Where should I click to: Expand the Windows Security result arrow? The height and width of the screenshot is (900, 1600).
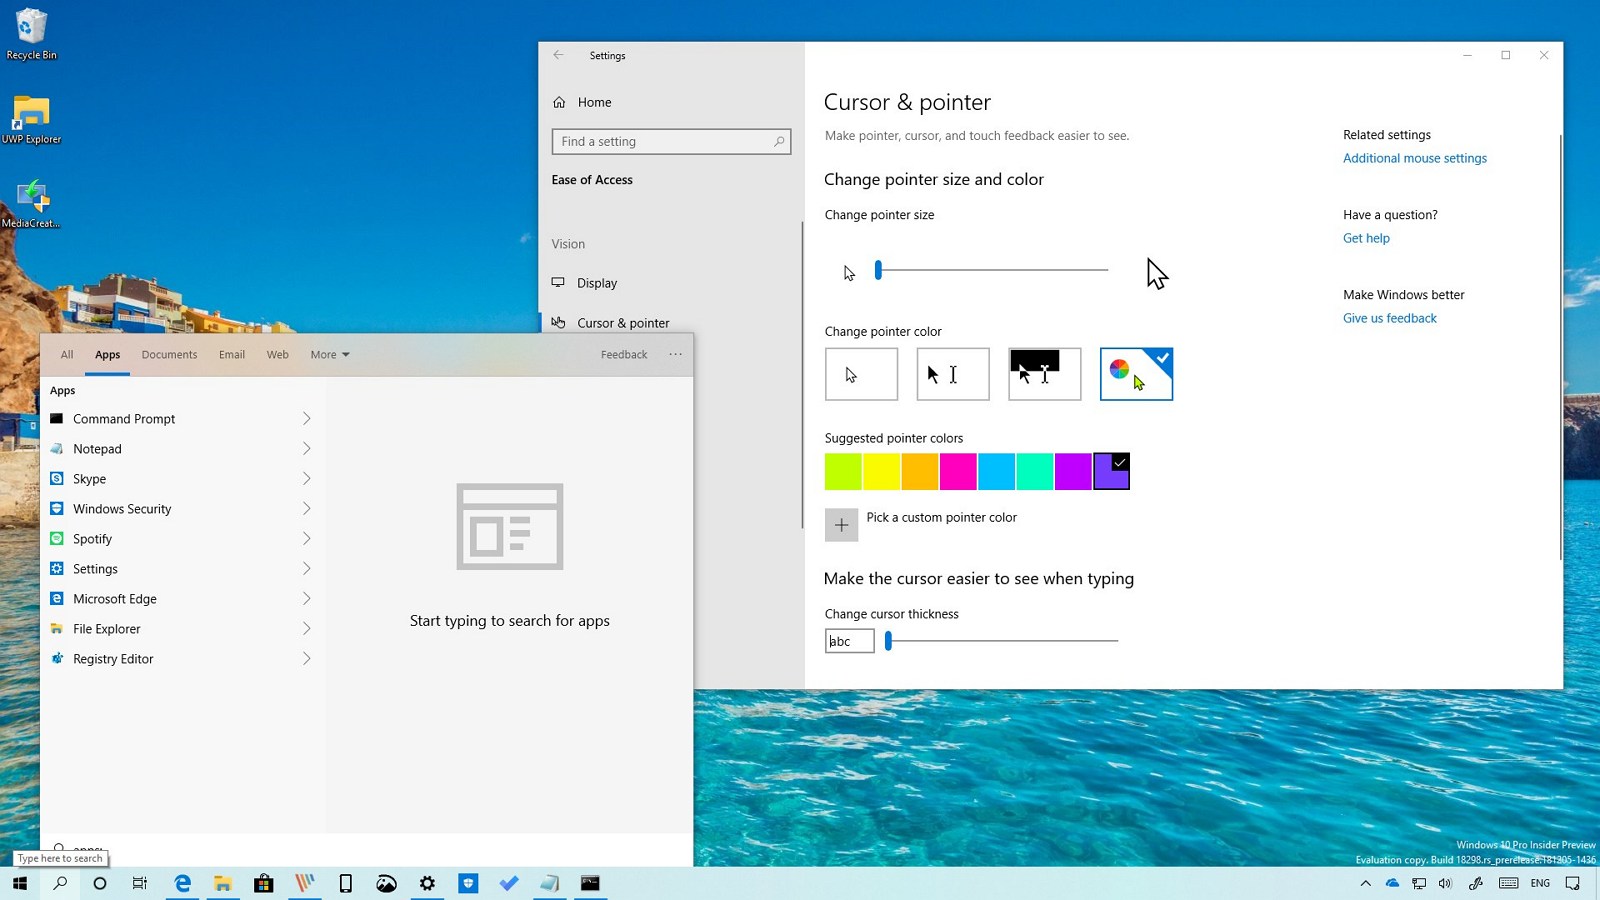pyautogui.click(x=307, y=508)
